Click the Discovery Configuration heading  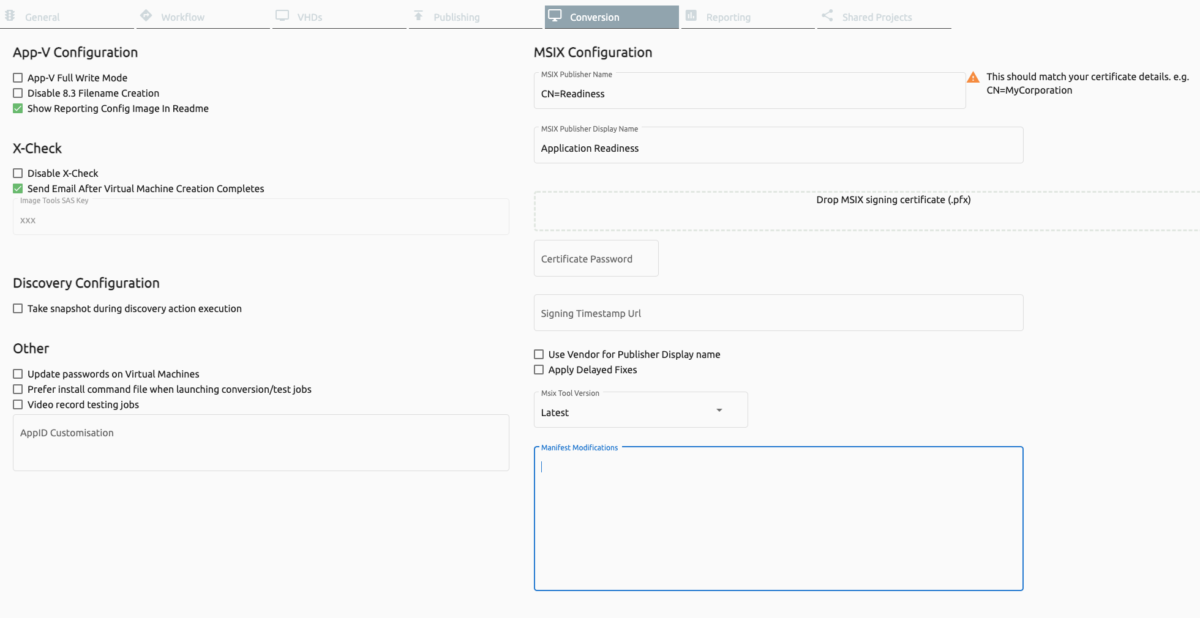coord(86,283)
